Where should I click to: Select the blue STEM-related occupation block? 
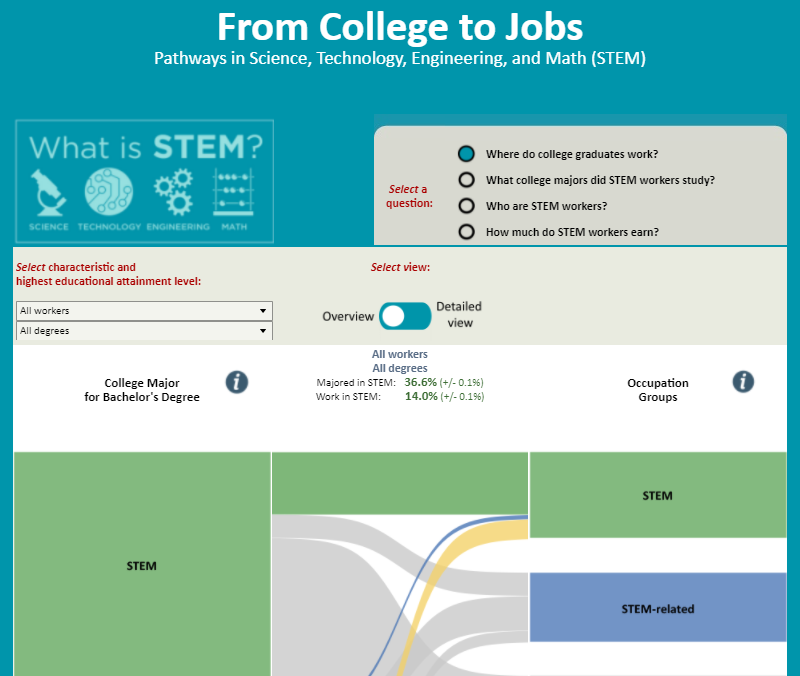point(657,607)
